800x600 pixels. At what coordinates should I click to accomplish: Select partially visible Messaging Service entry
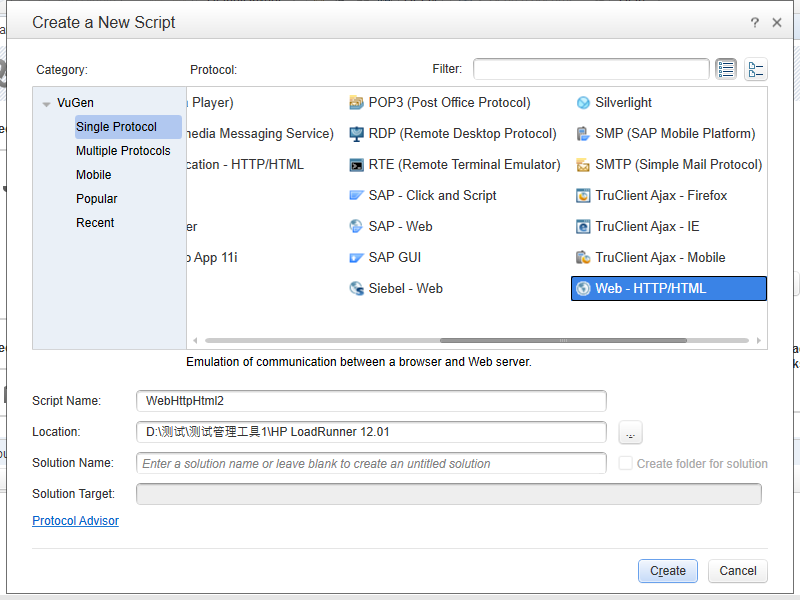[x=260, y=134]
